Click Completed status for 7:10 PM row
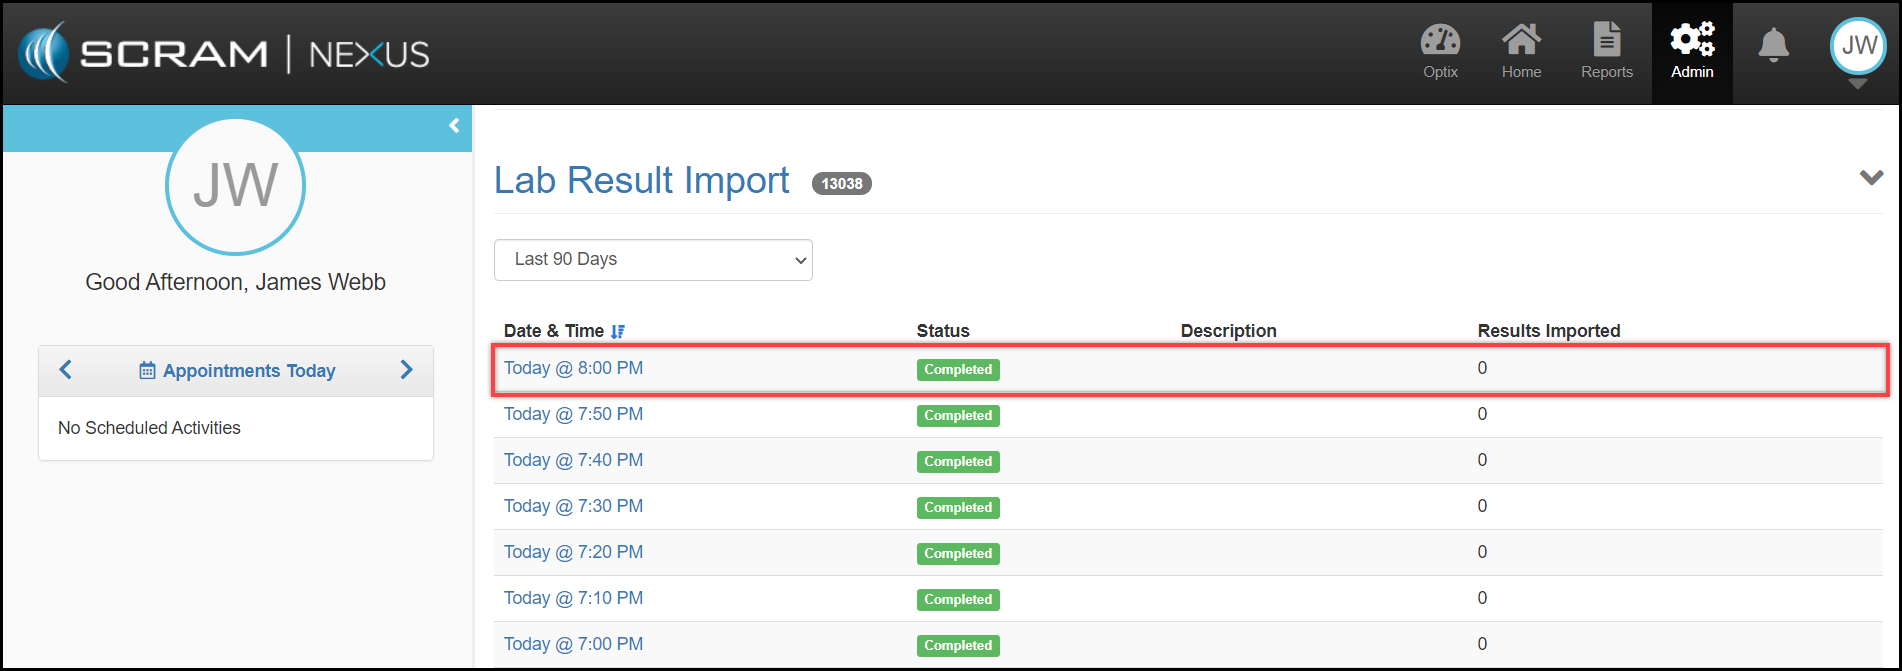This screenshot has height=671, width=1902. click(957, 600)
